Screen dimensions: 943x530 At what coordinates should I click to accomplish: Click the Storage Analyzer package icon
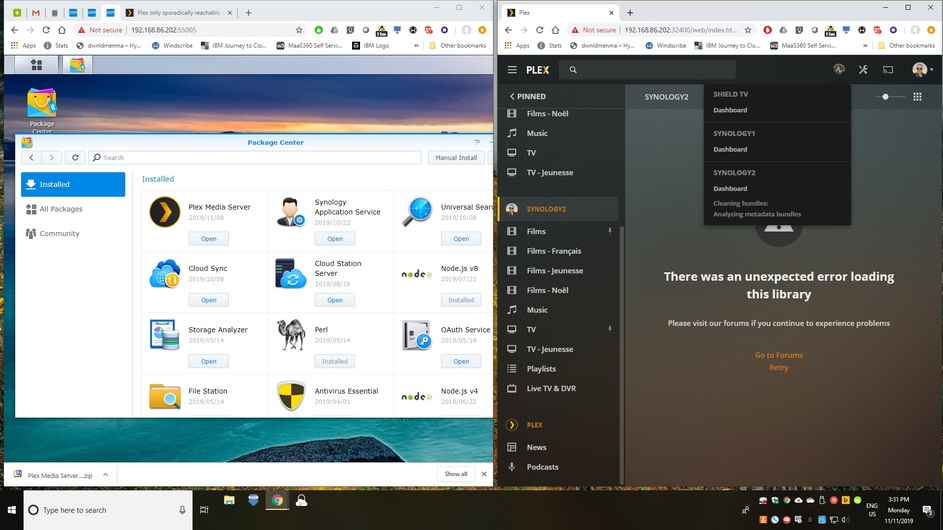coord(164,335)
